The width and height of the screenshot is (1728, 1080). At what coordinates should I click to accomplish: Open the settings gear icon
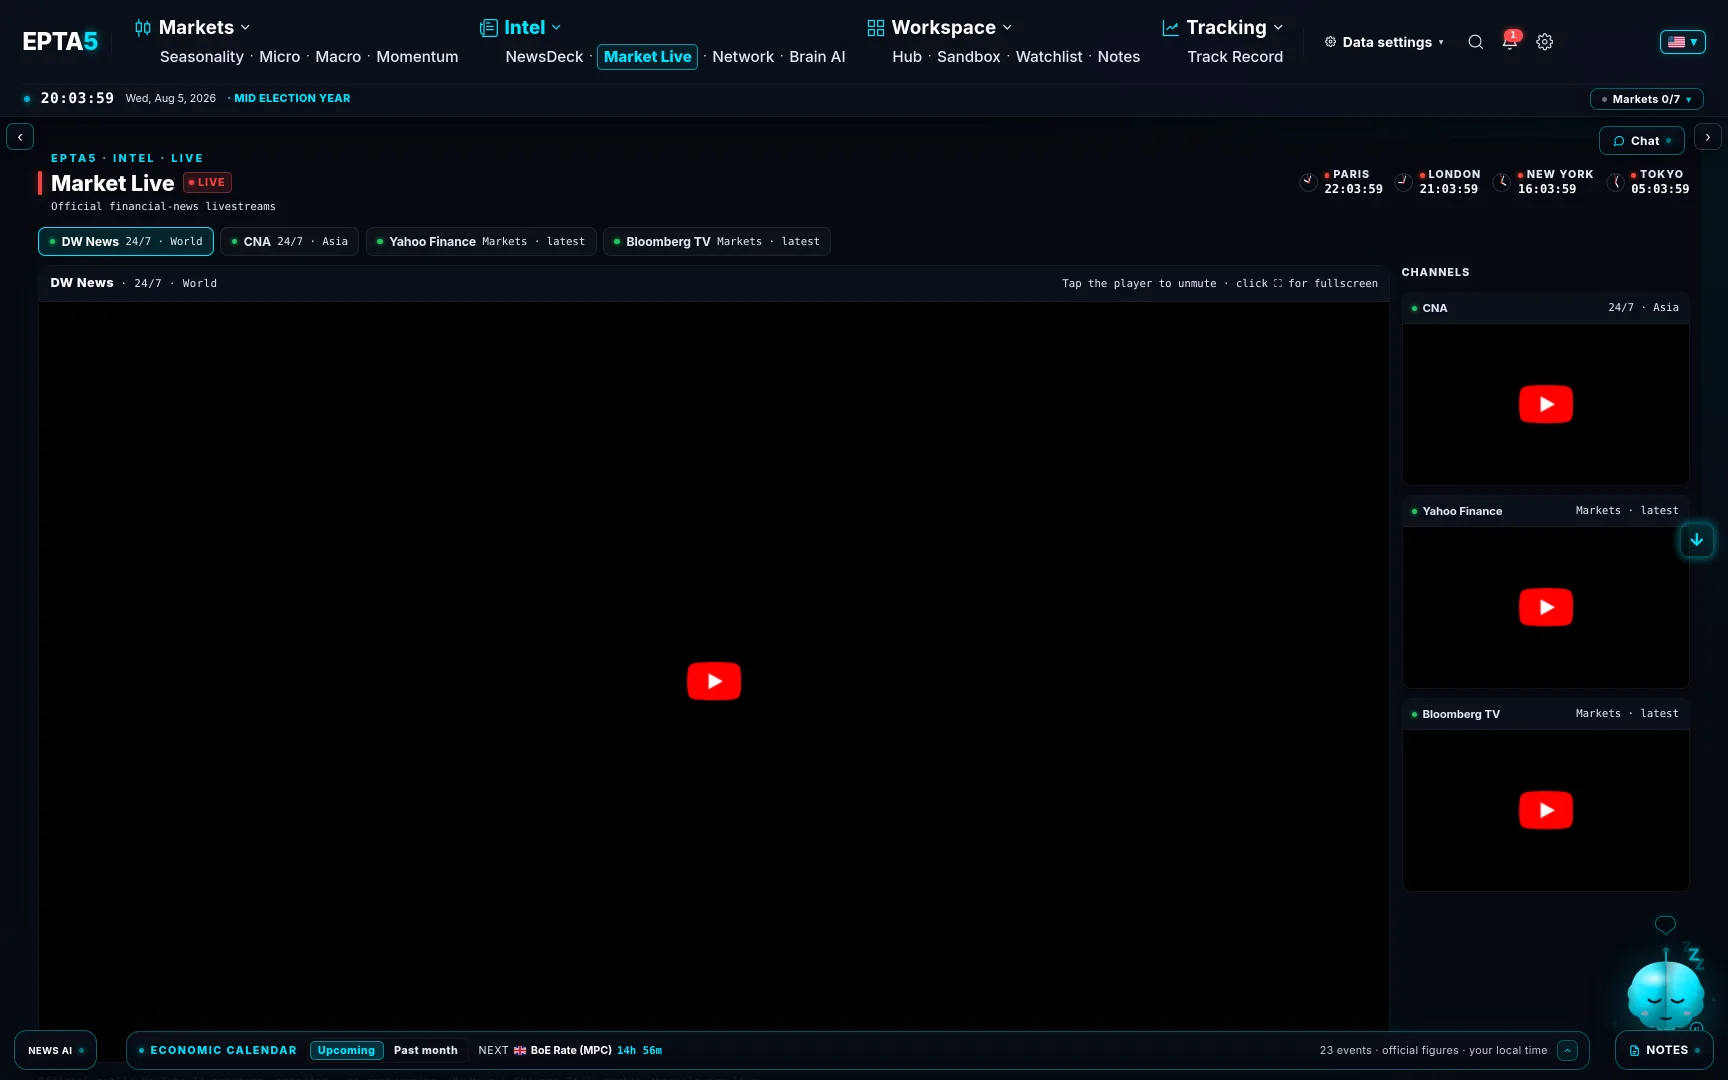[x=1545, y=42]
